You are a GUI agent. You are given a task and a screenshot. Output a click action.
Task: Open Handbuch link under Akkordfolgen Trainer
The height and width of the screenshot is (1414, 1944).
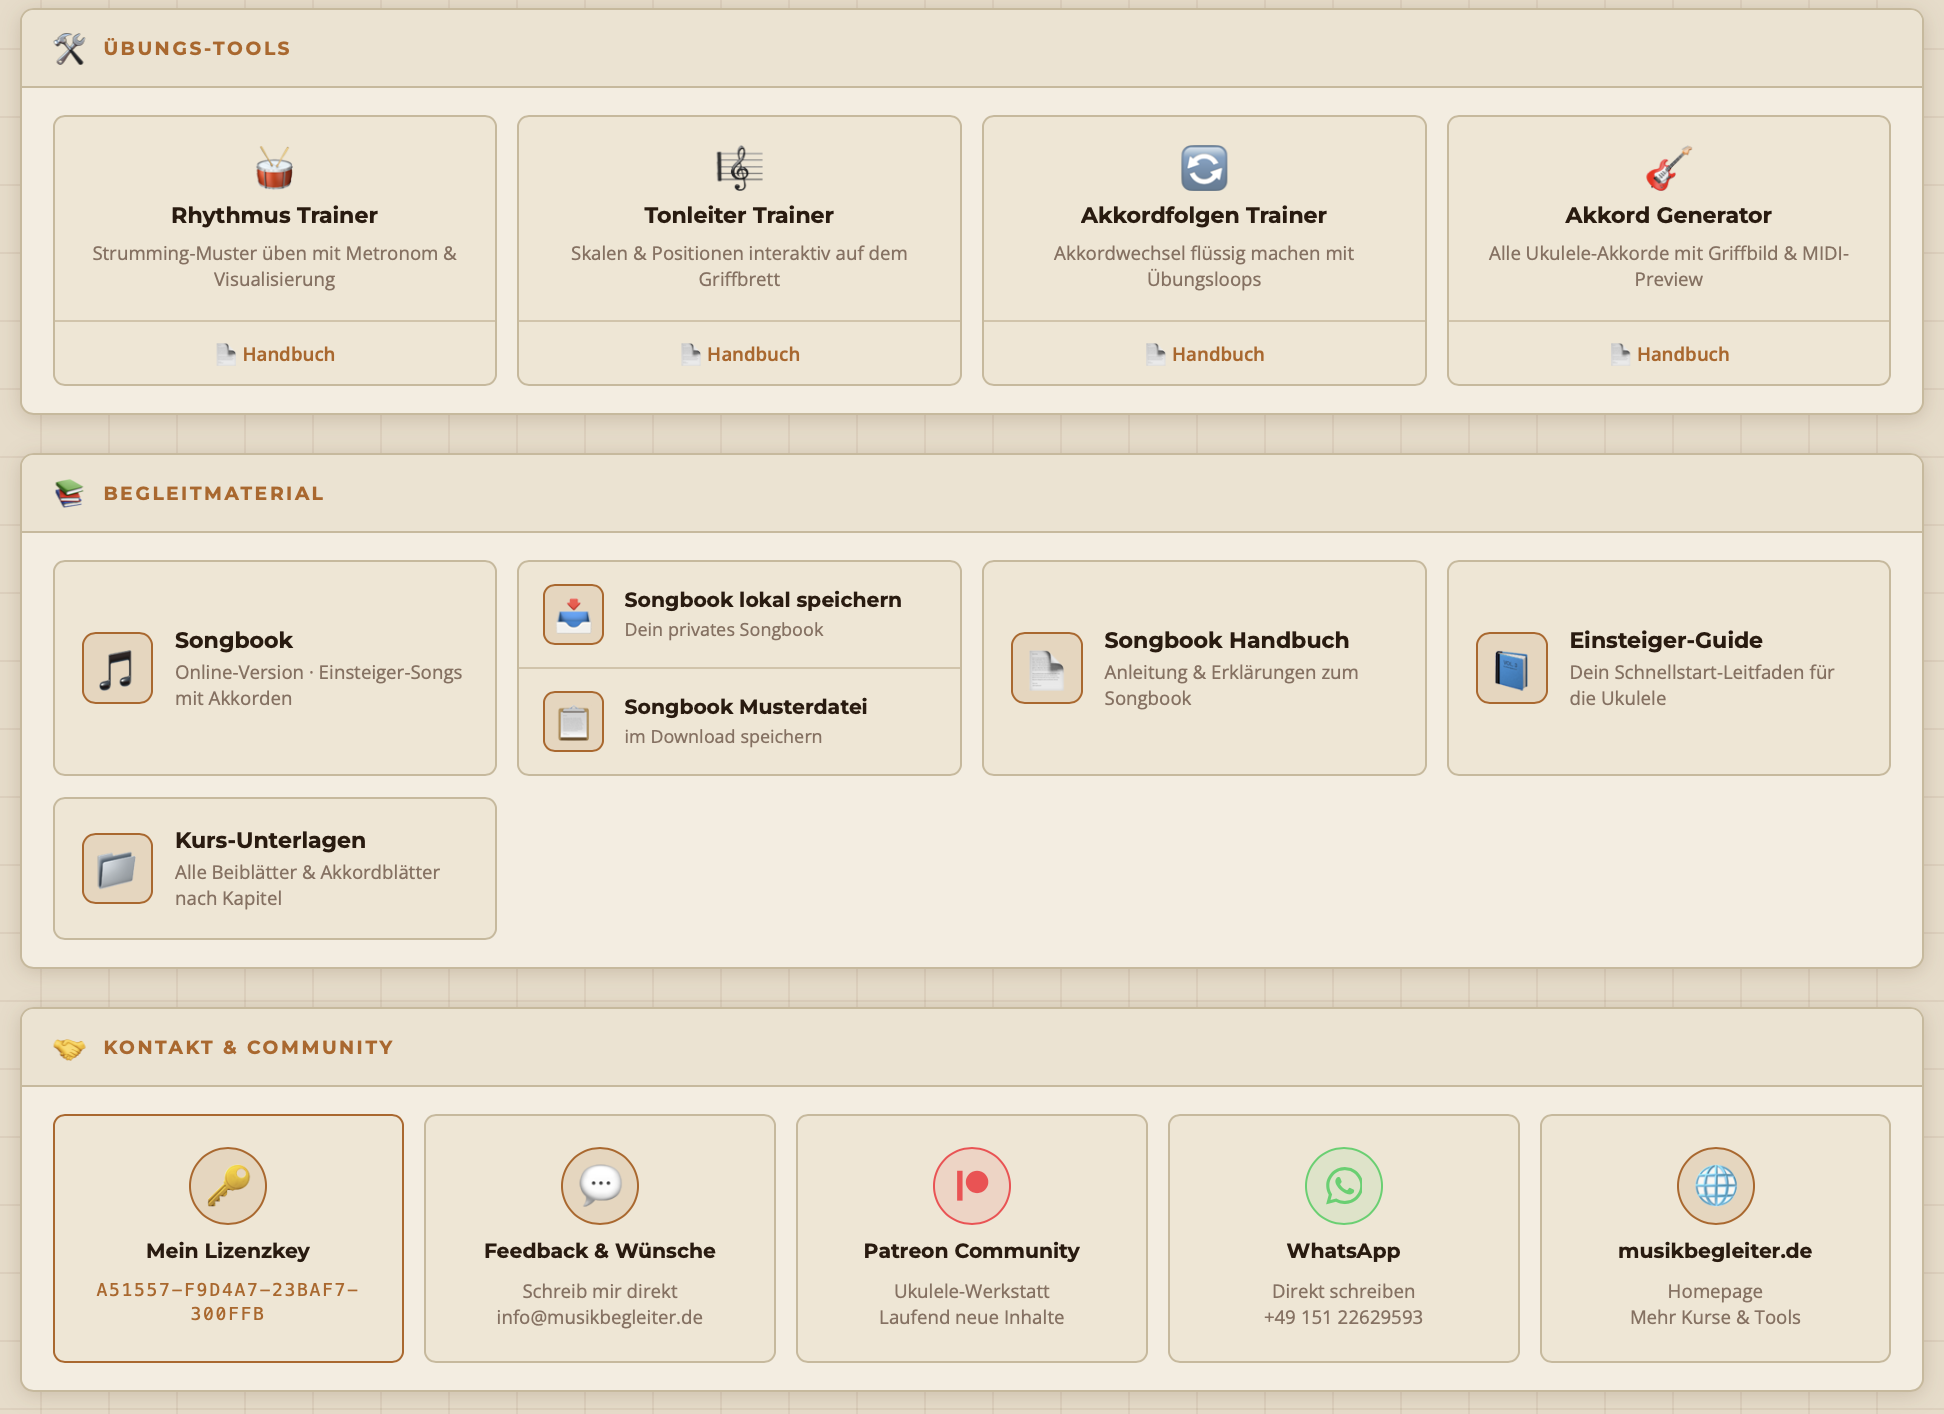pyautogui.click(x=1205, y=354)
